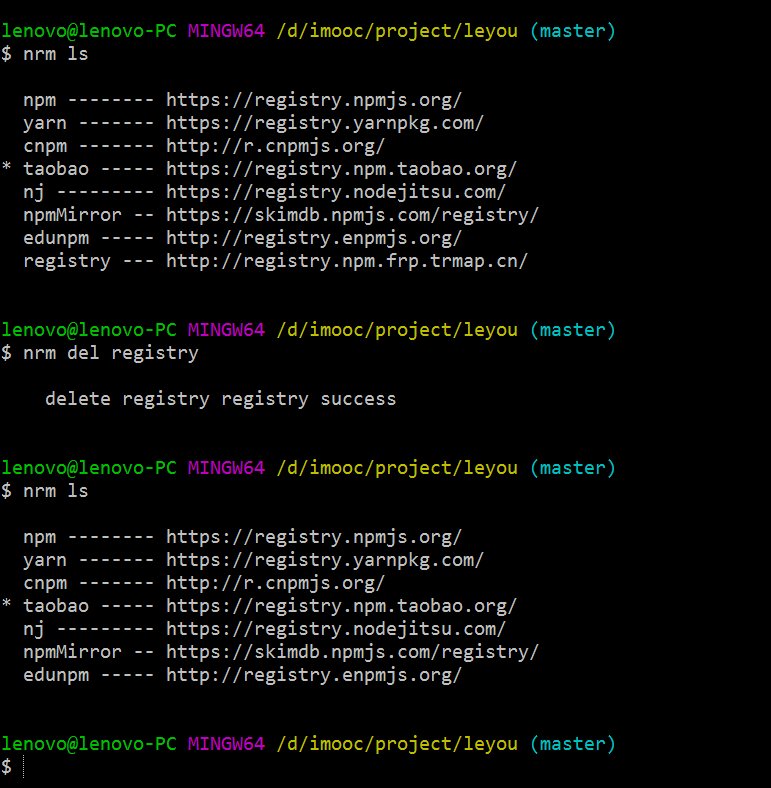771x788 pixels.
Task: Open the nodejitsu.com URL in the first listing
Action: click(335, 192)
